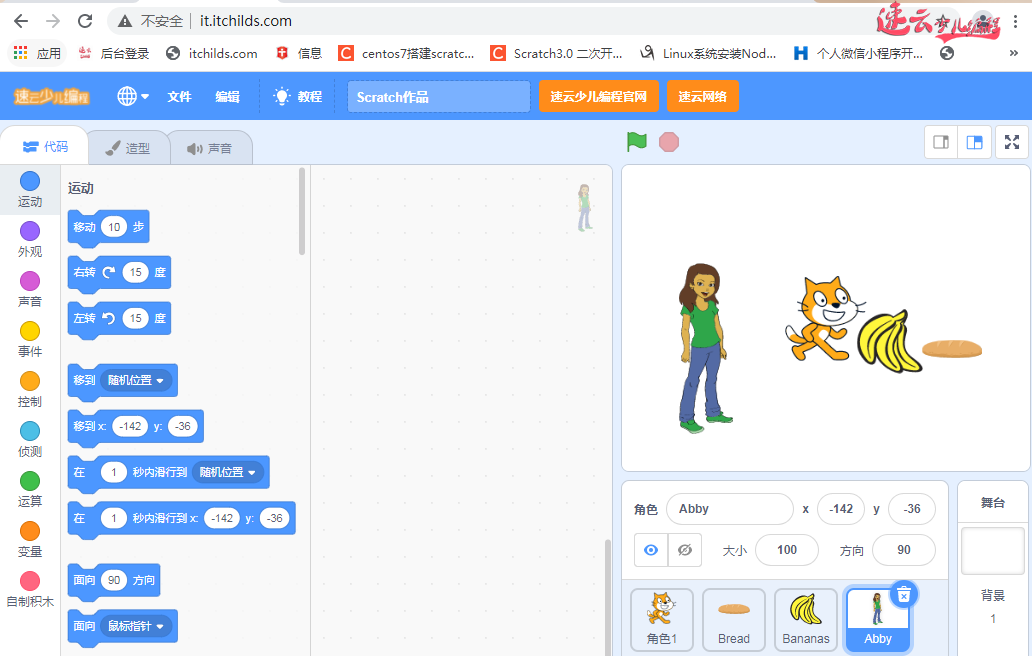This screenshot has height=656, width=1032.
Task: Click the 速云网络 button
Action: (x=702, y=97)
